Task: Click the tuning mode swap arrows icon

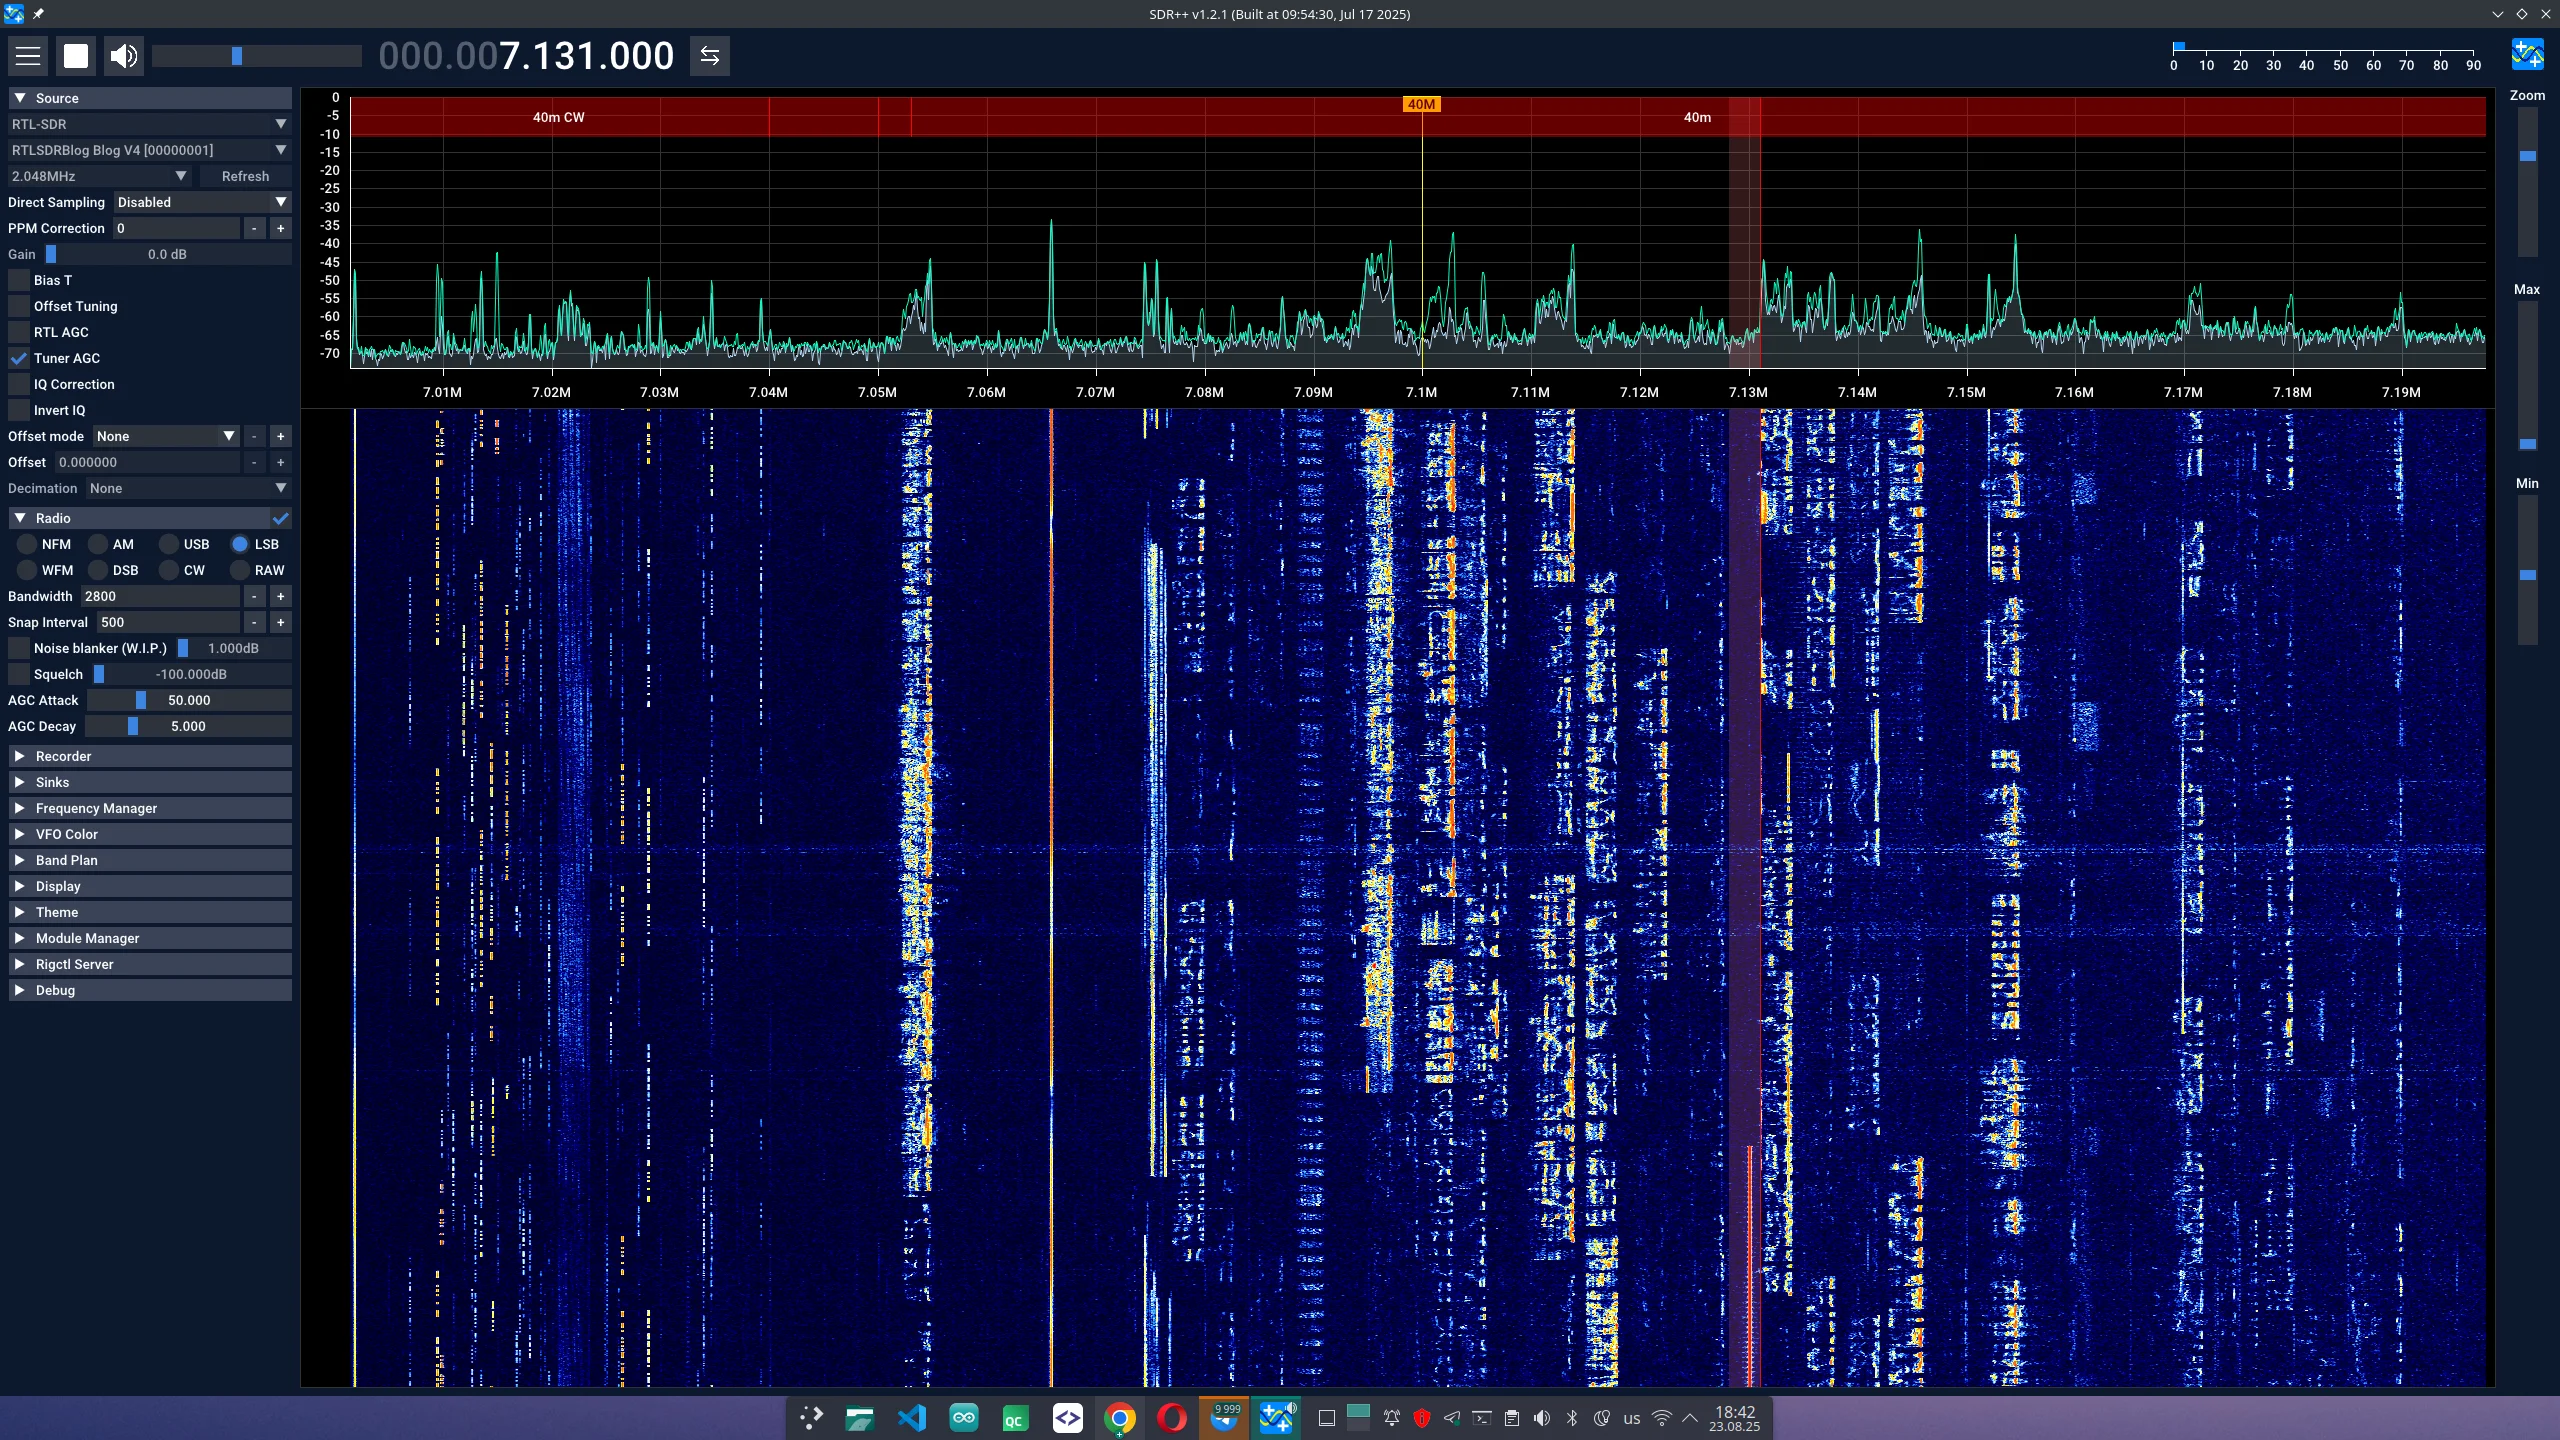Action: tap(710, 56)
